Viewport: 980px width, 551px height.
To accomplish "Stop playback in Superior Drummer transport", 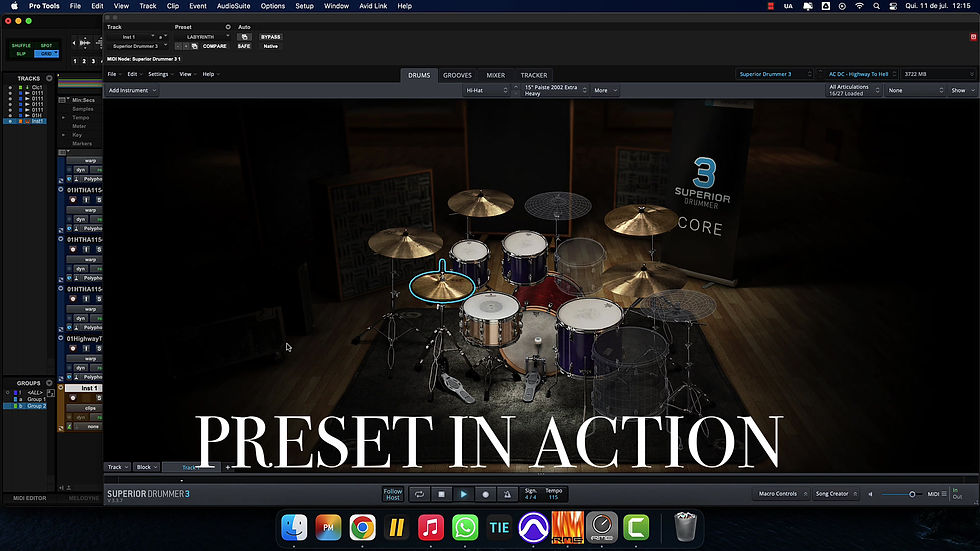I will point(441,494).
